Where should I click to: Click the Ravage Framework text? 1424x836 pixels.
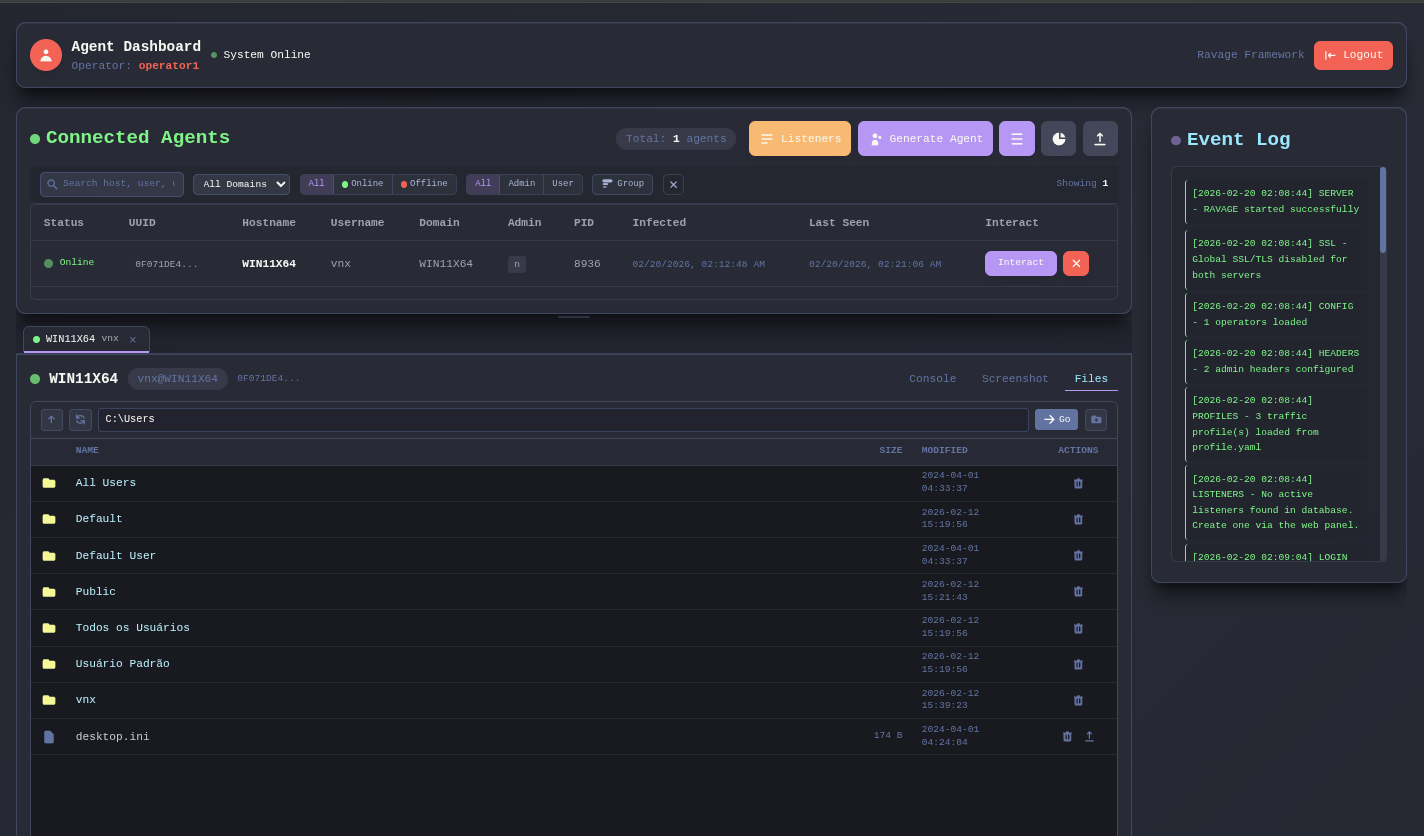[1251, 55]
